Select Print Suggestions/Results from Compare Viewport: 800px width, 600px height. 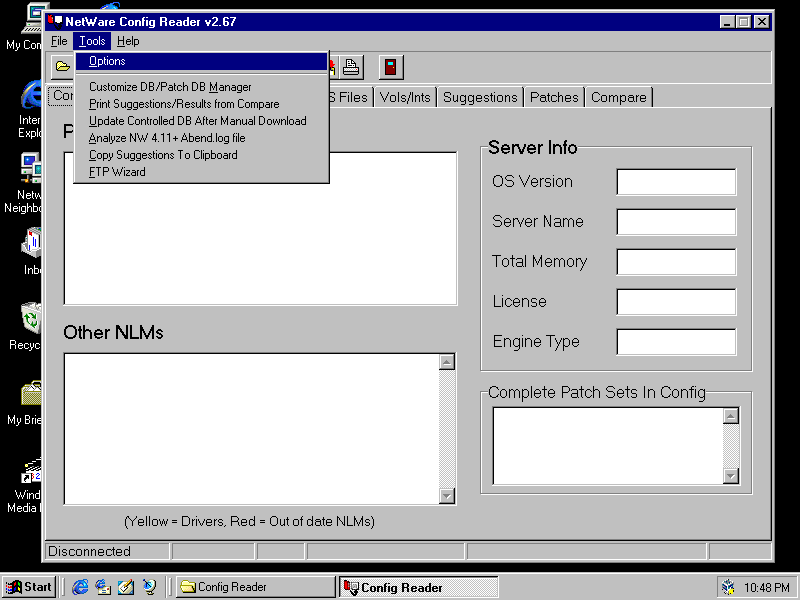click(x=202, y=104)
